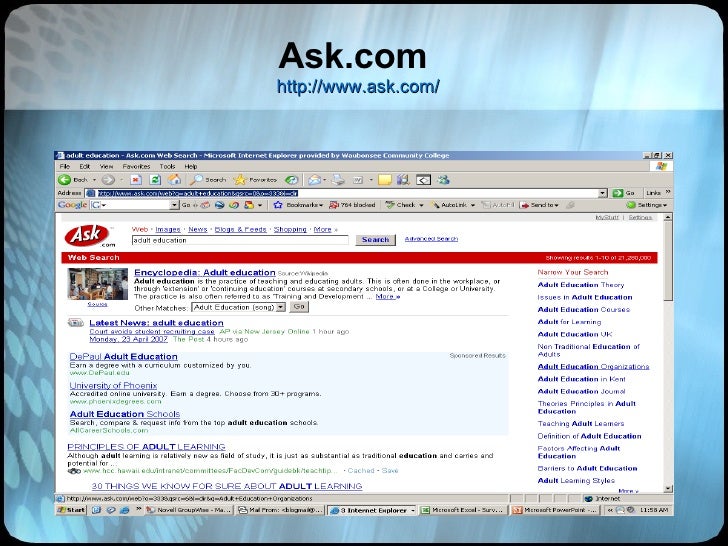Image resolution: width=728 pixels, height=546 pixels.
Task: Switch to Novell GroupWise taskbar button
Action: (x=188, y=510)
